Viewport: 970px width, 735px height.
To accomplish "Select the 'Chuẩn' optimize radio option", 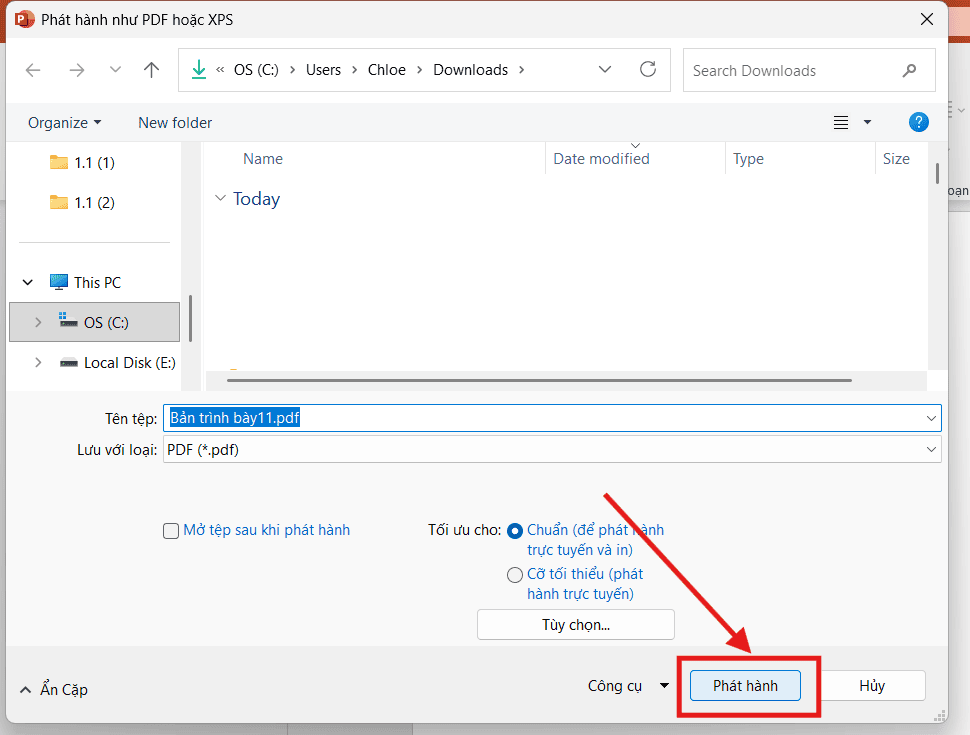I will (515, 531).
